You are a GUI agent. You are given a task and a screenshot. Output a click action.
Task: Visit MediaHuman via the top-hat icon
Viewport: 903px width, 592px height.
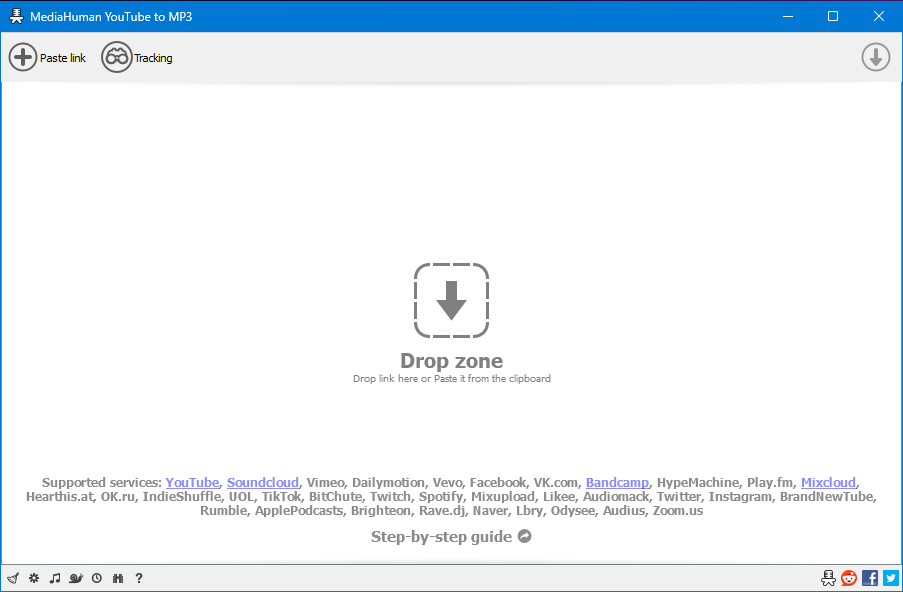pyautogui.click(x=828, y=578)
